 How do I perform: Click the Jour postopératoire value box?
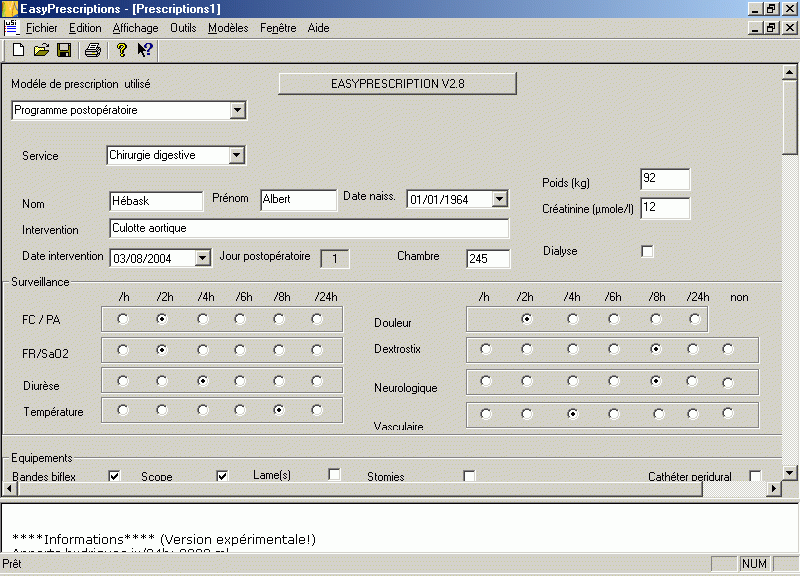[x=335, y=259]
